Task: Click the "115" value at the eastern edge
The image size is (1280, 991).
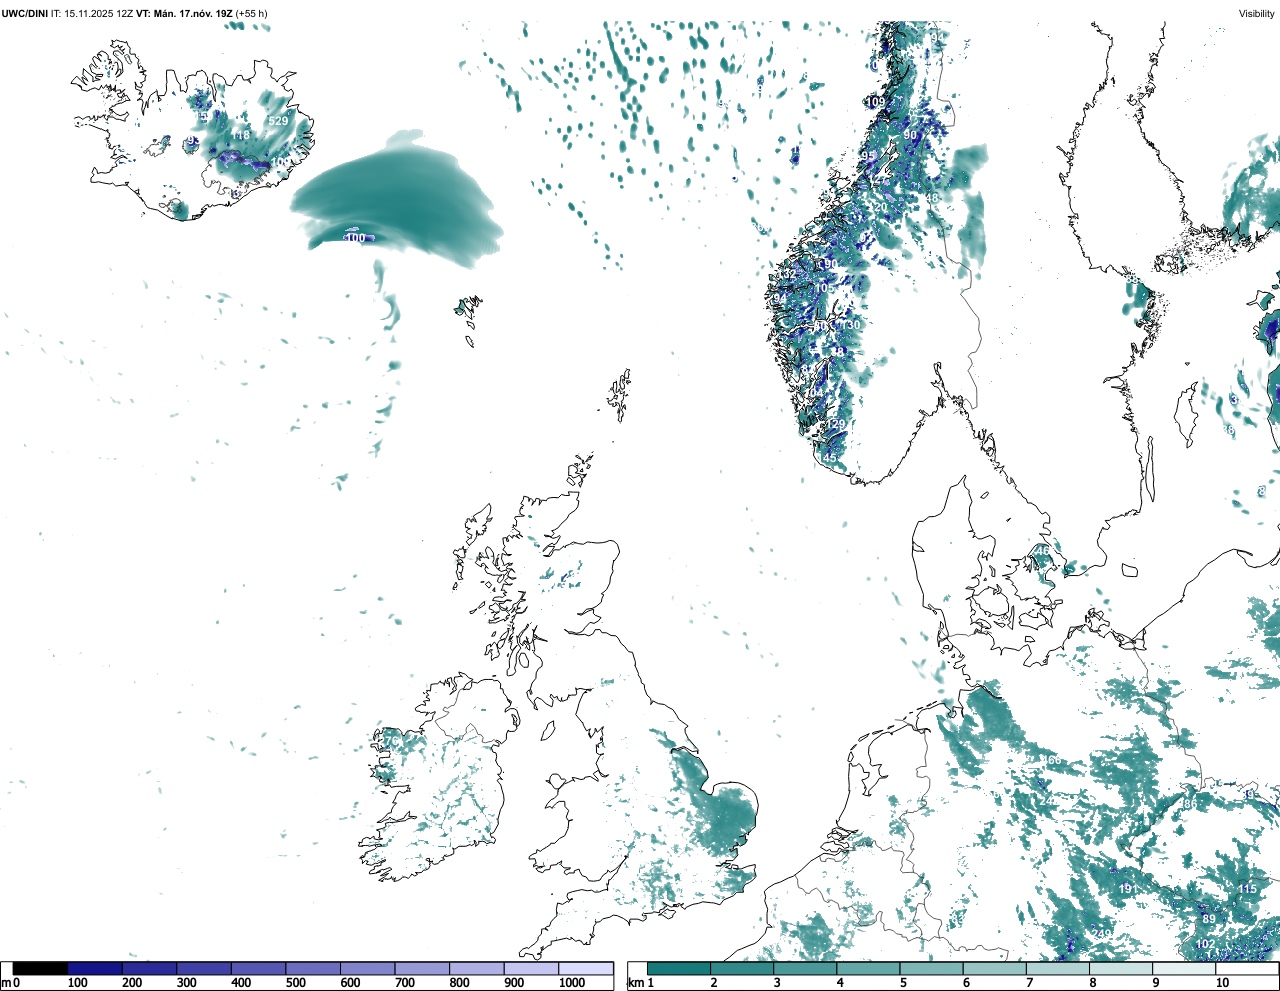Action: [x=1247, y=889]
